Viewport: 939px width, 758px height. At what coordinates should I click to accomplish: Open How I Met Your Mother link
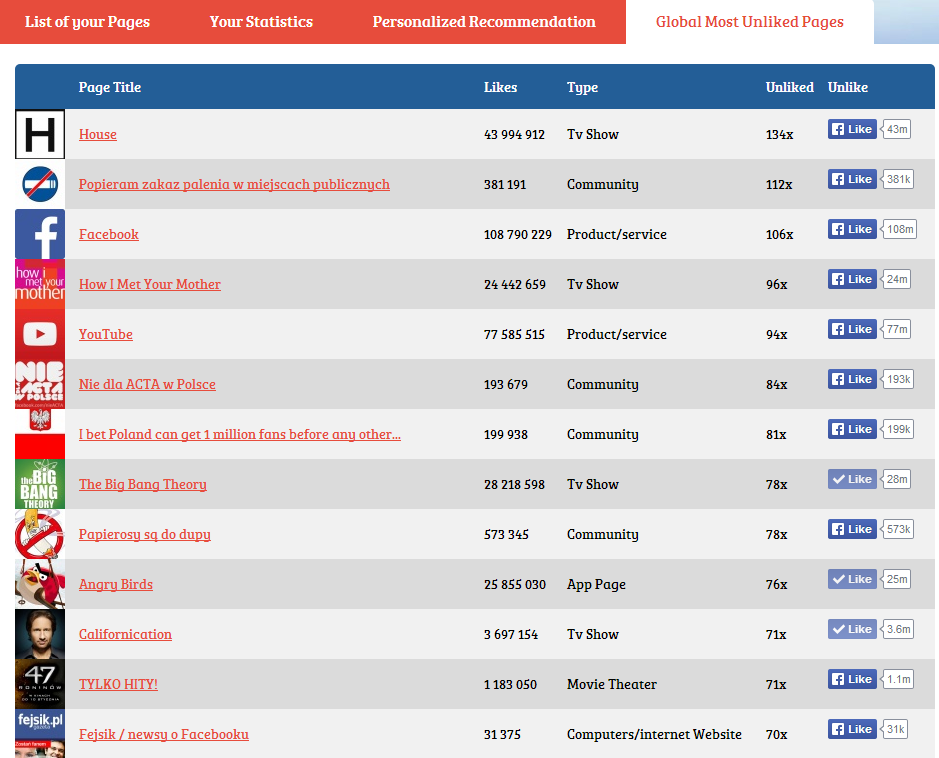[x=150, y=284]
